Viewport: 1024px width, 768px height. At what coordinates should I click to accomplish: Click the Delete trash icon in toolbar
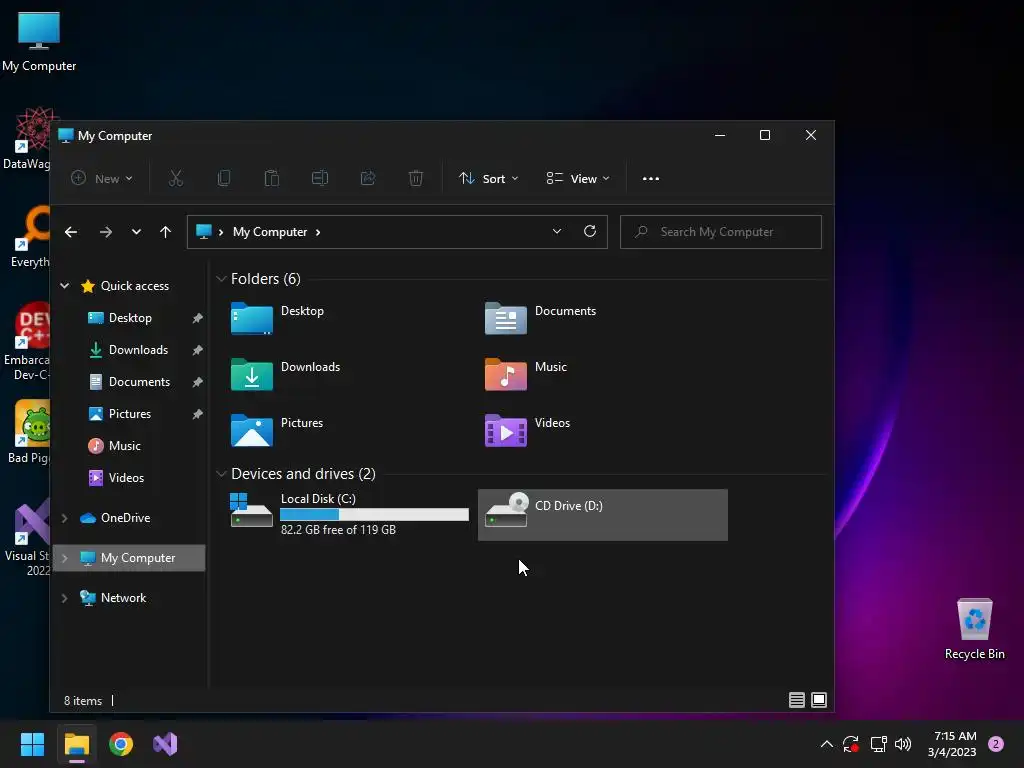[416, 178]
